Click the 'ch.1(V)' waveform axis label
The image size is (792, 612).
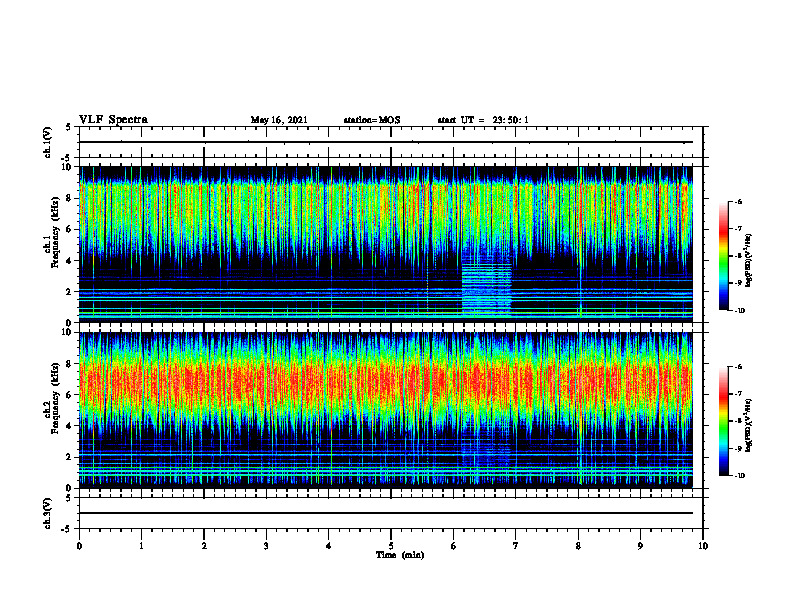[47, 142]
